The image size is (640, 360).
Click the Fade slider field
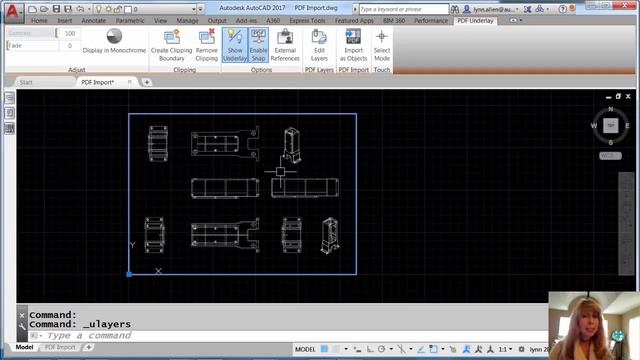click(33, 46)
